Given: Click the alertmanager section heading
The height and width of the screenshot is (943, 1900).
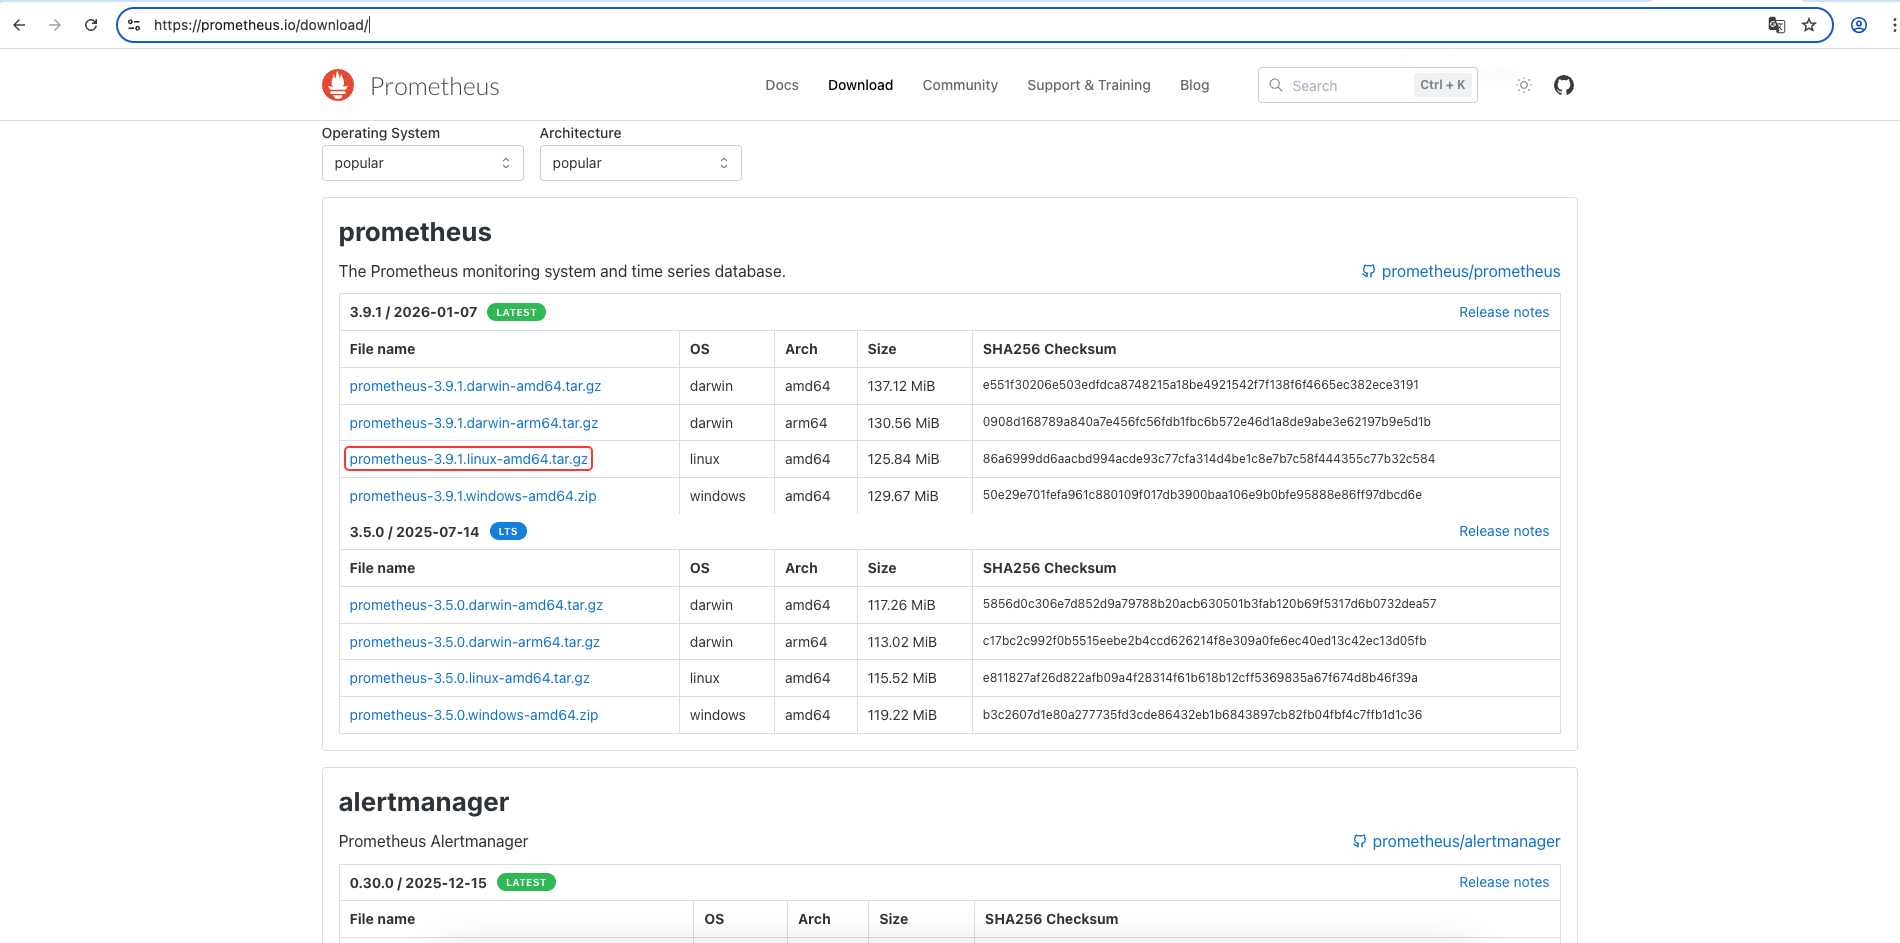Looking at the screenshot, I should [424, 802].
